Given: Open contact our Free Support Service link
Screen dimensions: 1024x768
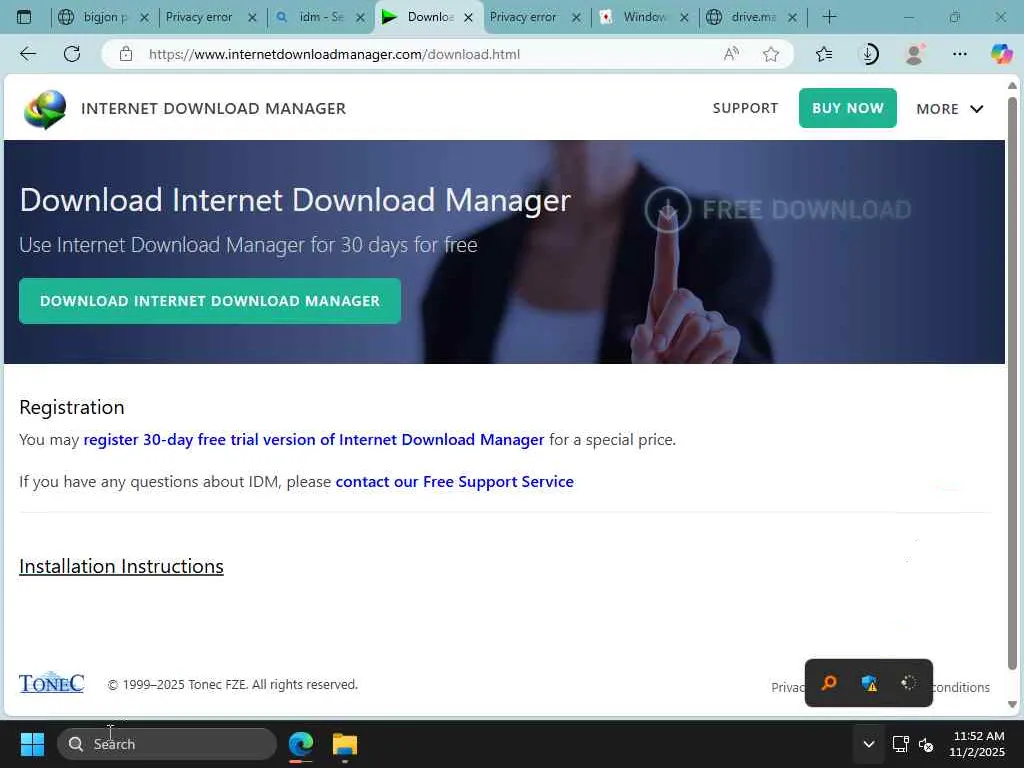Looking at the screenshot, I should click(455, 481).
